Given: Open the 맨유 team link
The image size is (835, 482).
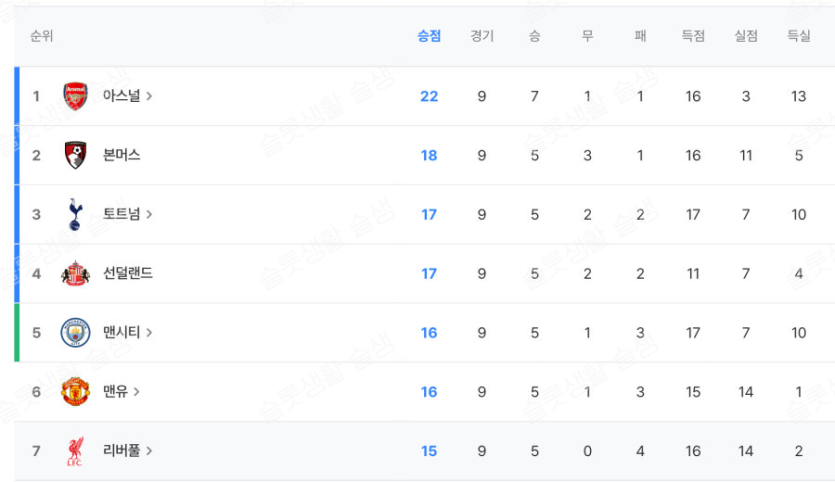Looking at the screenshot, I should pos(115,391).
